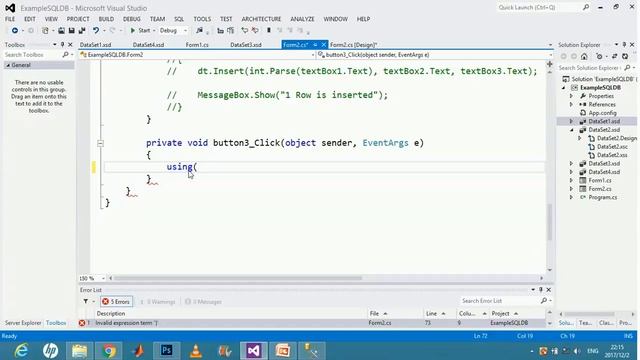Toggle the 0 Warnings filter button
Viewport: 640px width, 360px height.
coord(158,302)
